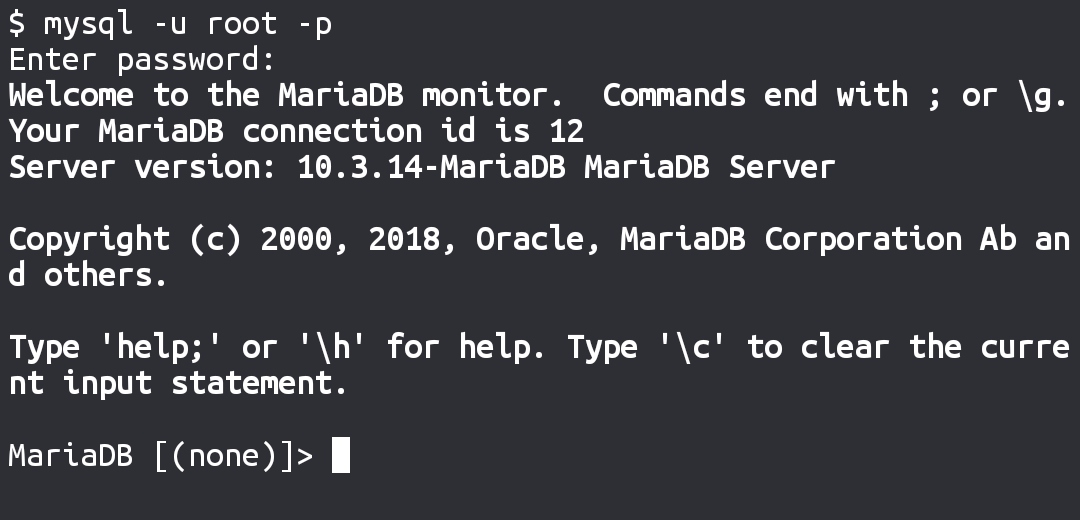
Task: Click the '\c' clear shortcut text
Action: click(693, 346)
